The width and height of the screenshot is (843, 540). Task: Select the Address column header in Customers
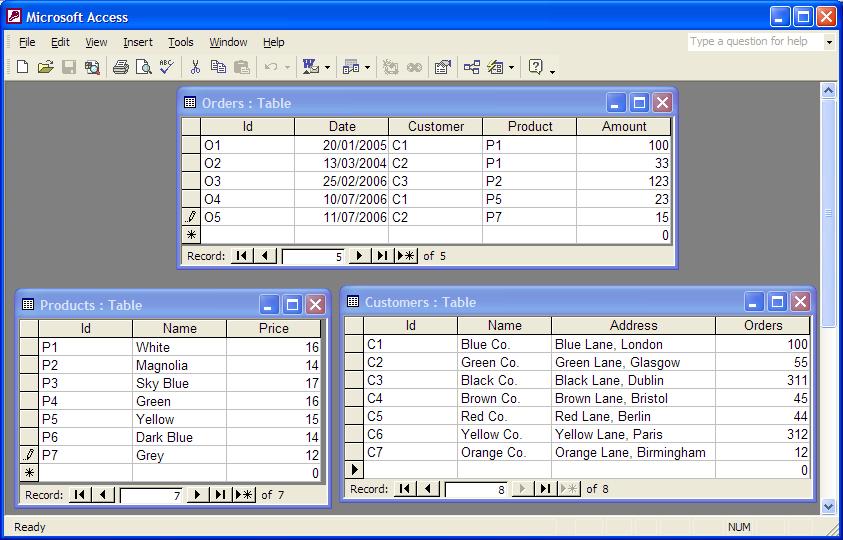[633, 325]
